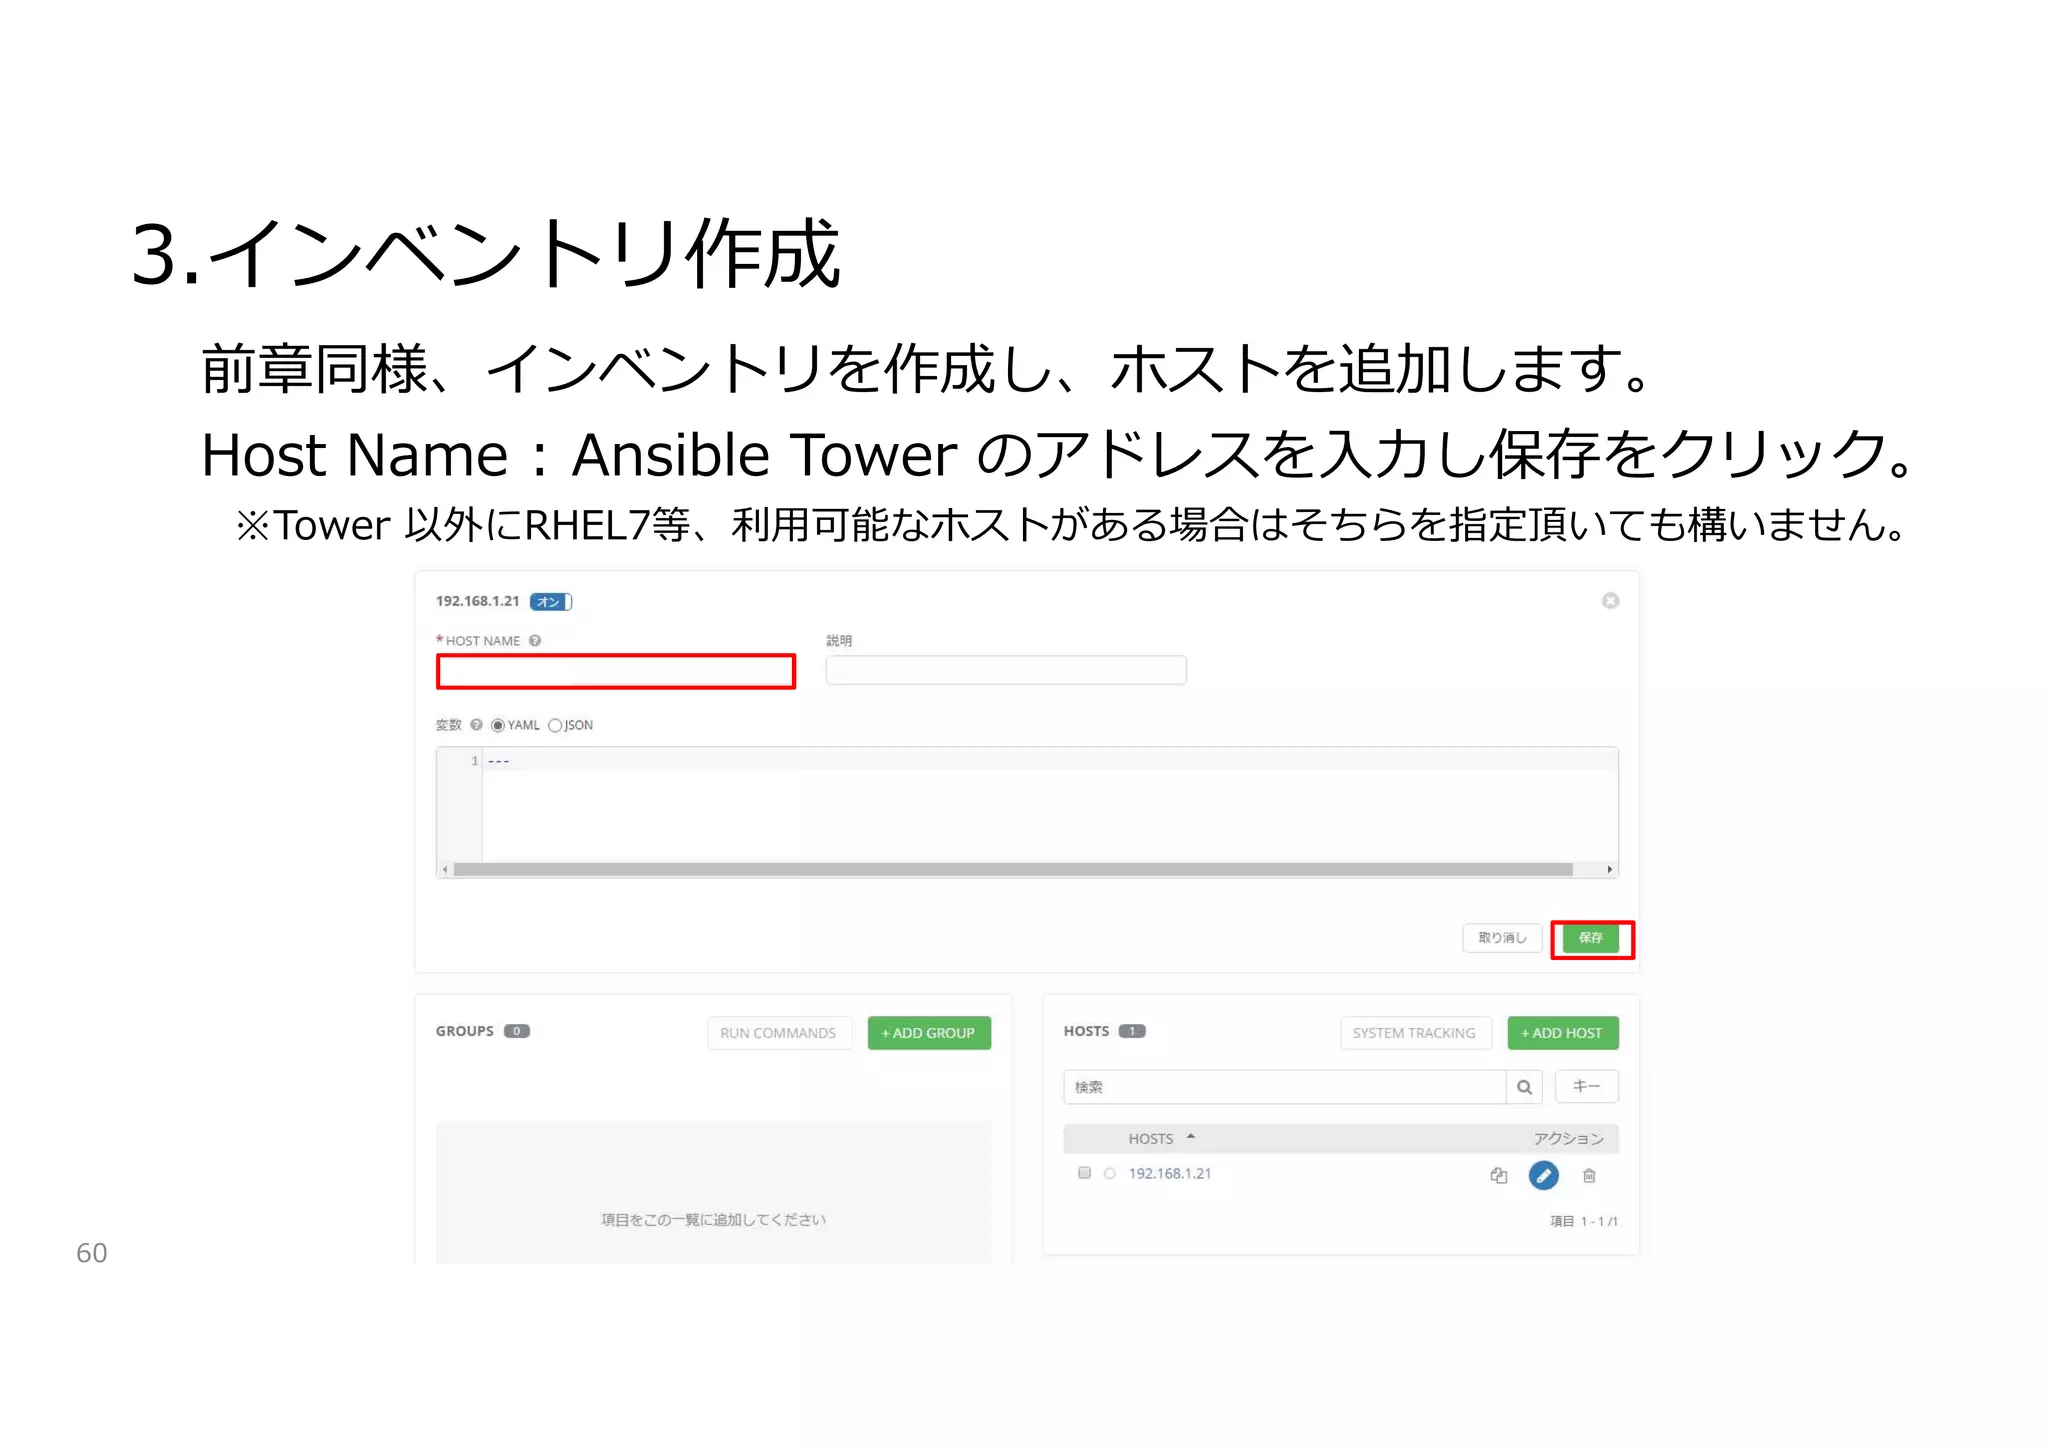Check the checkbox beside host 192.168.1.21
The height and width of the screenshot is (1448, 2048).
[x=1084, y=1173]
